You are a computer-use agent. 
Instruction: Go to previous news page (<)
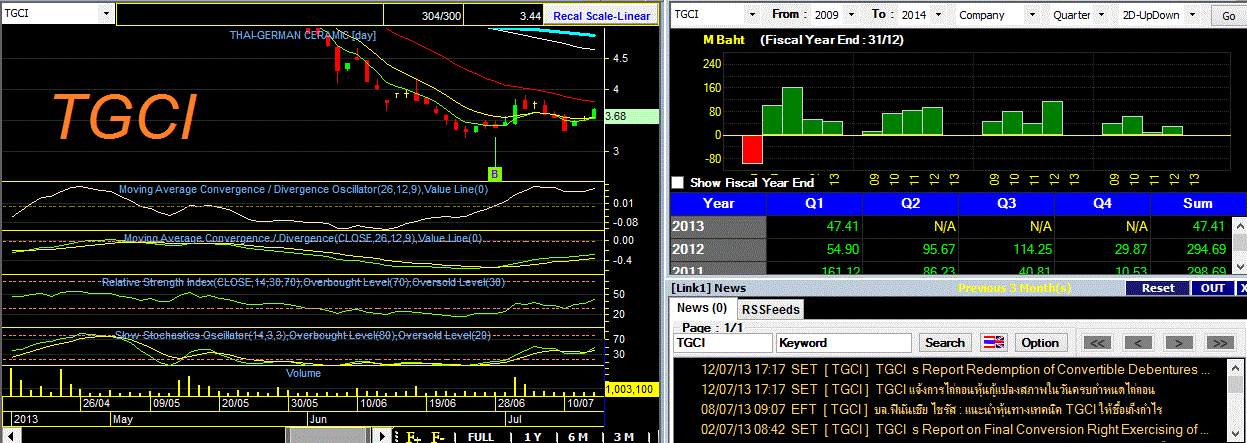coord(1138,342)
